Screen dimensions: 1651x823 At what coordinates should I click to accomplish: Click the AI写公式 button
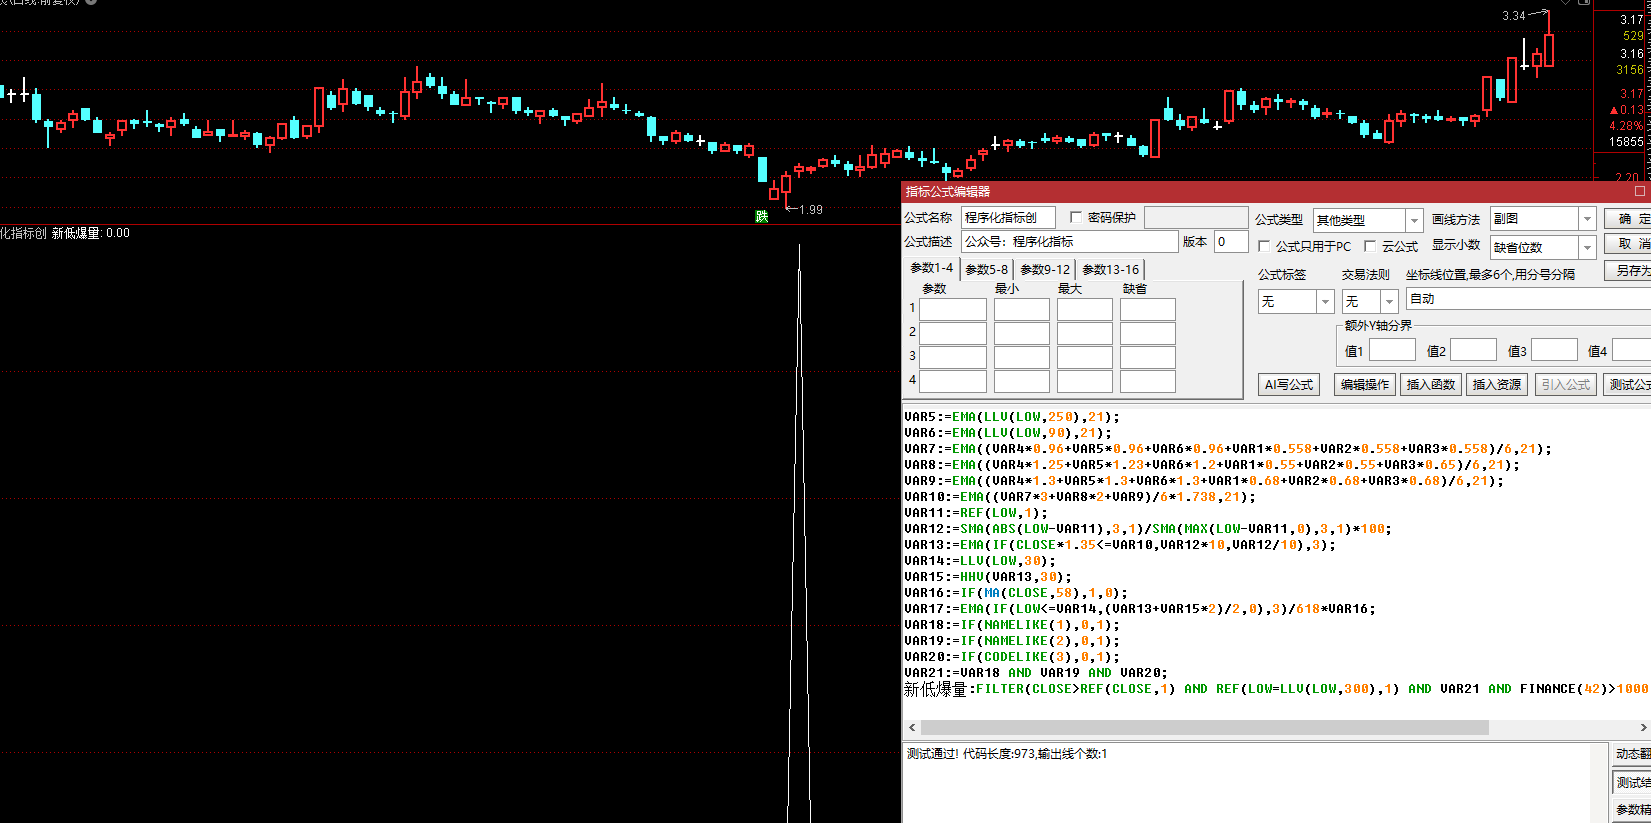point(1288,385)
